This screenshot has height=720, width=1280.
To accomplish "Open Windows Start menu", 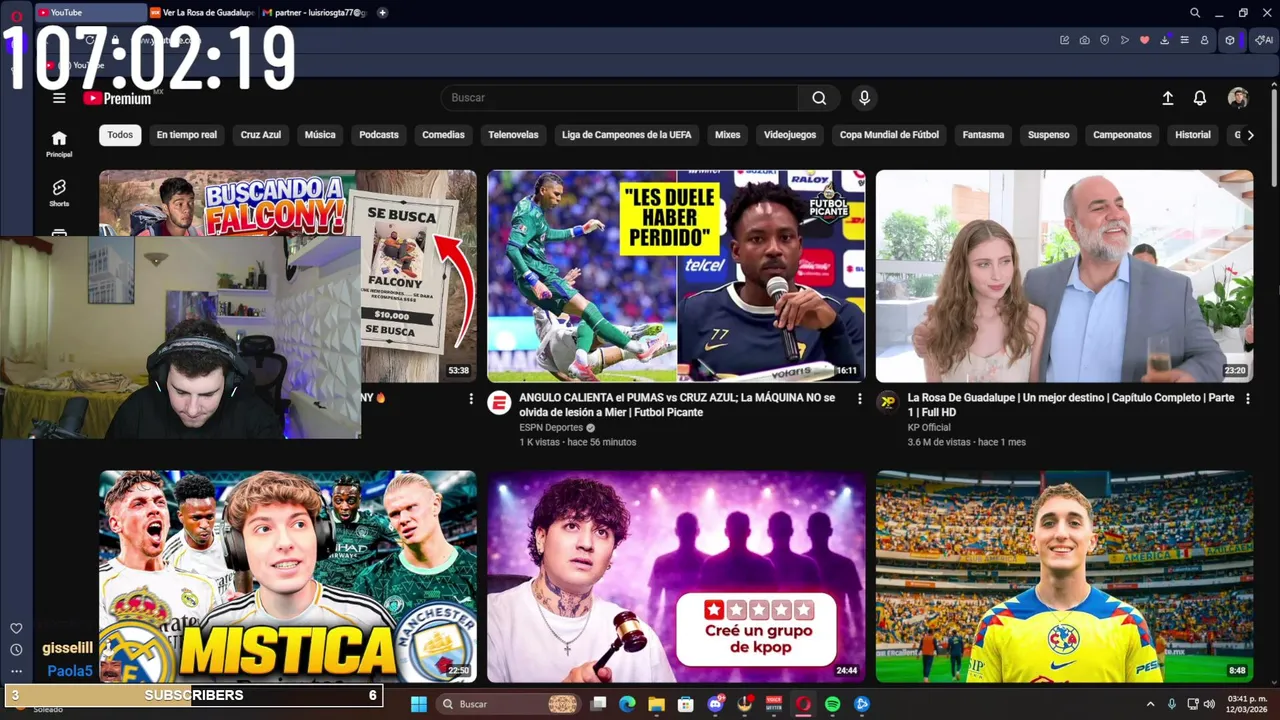I will [x=419, y=704].
